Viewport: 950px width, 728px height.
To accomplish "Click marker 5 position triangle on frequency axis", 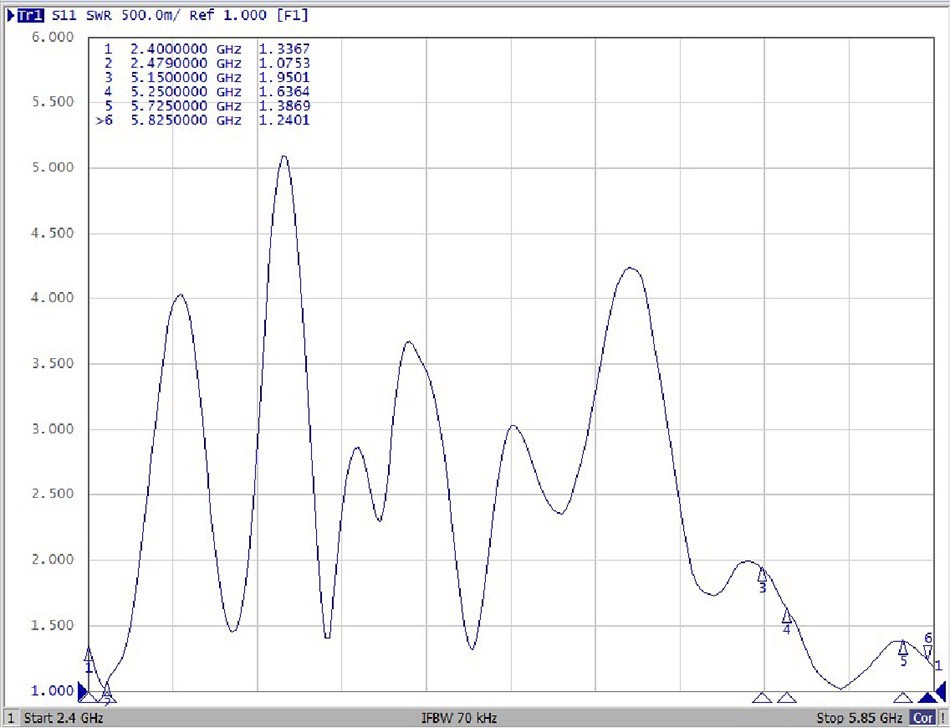I will point(903,698).
